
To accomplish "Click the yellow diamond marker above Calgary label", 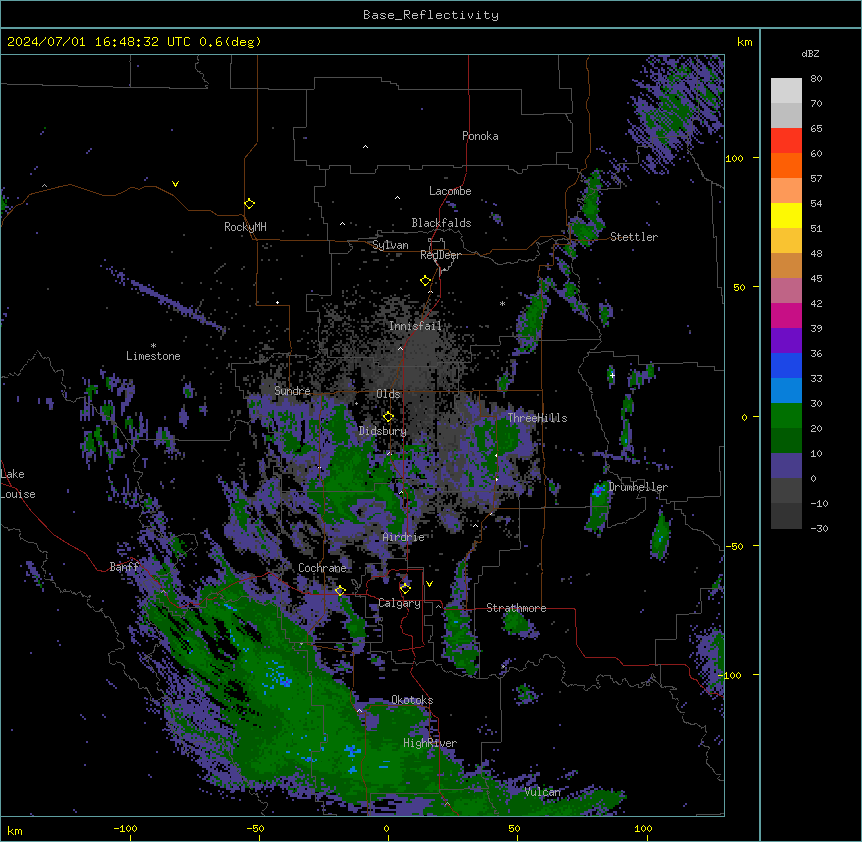I will point(405,589).
